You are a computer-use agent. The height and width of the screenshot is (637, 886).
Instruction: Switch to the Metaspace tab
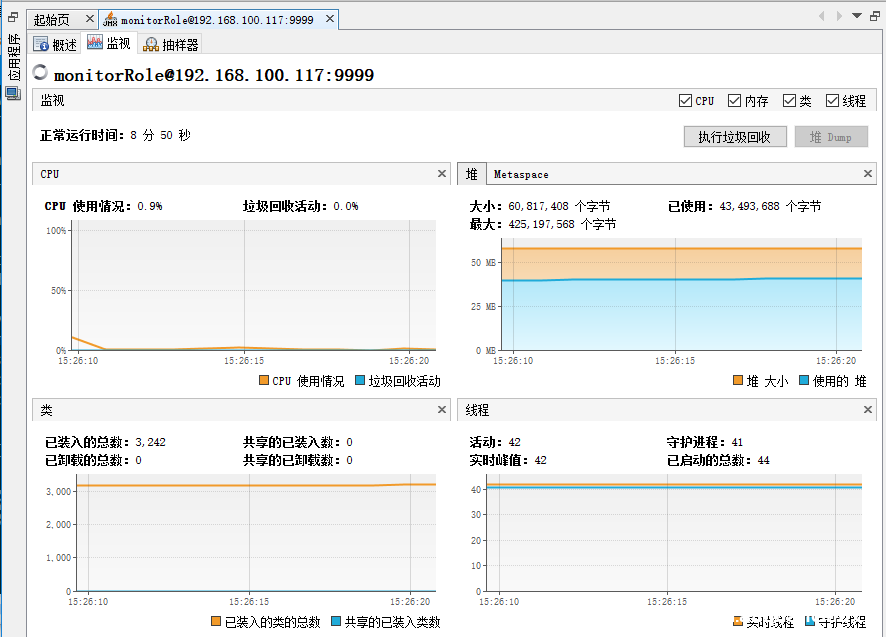pyautogui.click(x=523, y=173)
